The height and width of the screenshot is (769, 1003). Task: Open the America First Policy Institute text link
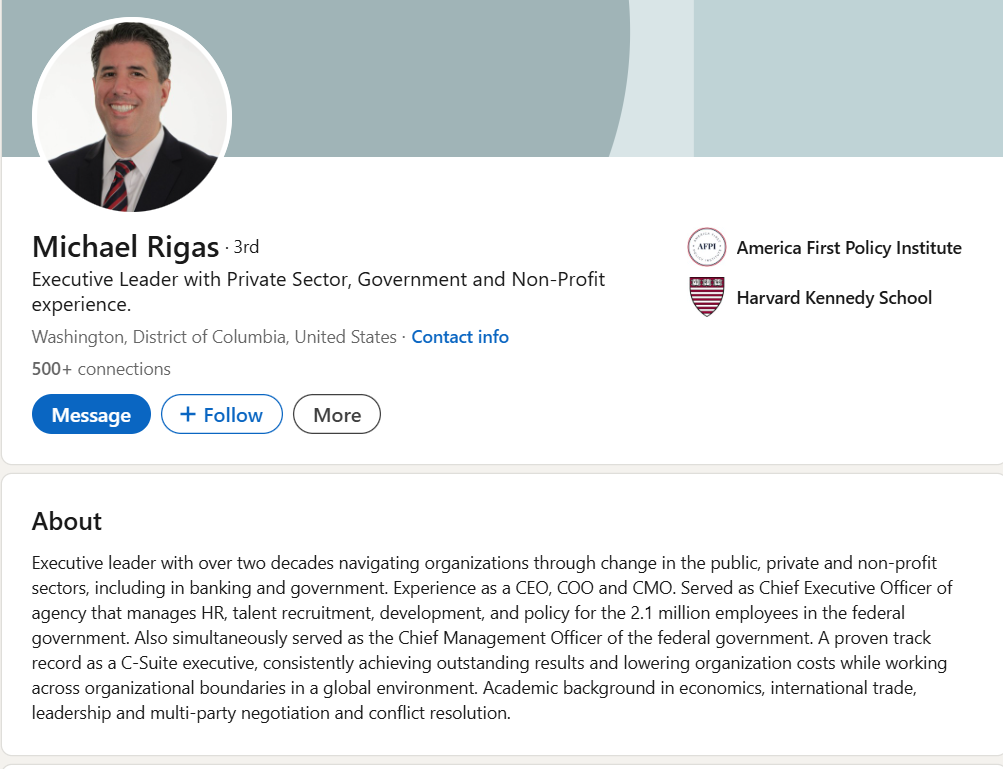pos(849,248)
